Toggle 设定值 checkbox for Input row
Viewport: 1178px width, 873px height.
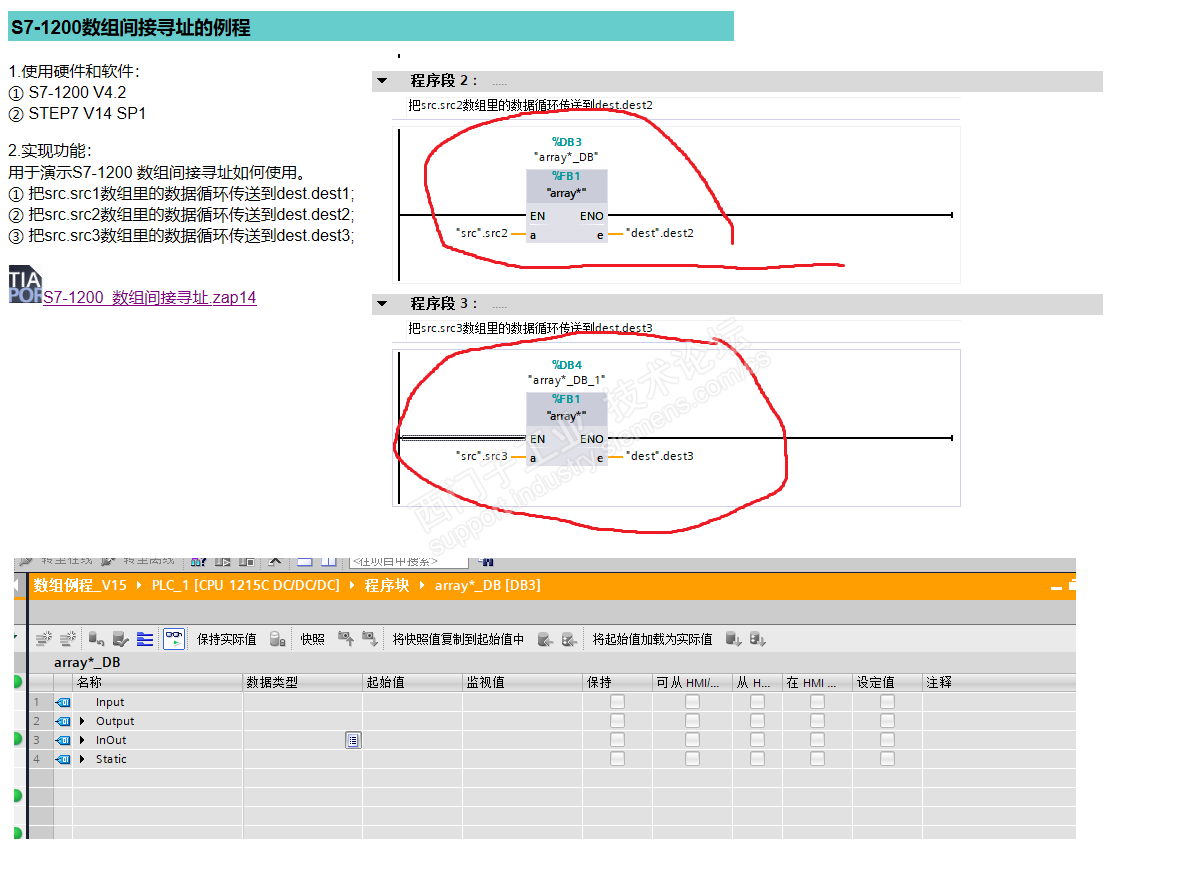click(887, 702)
